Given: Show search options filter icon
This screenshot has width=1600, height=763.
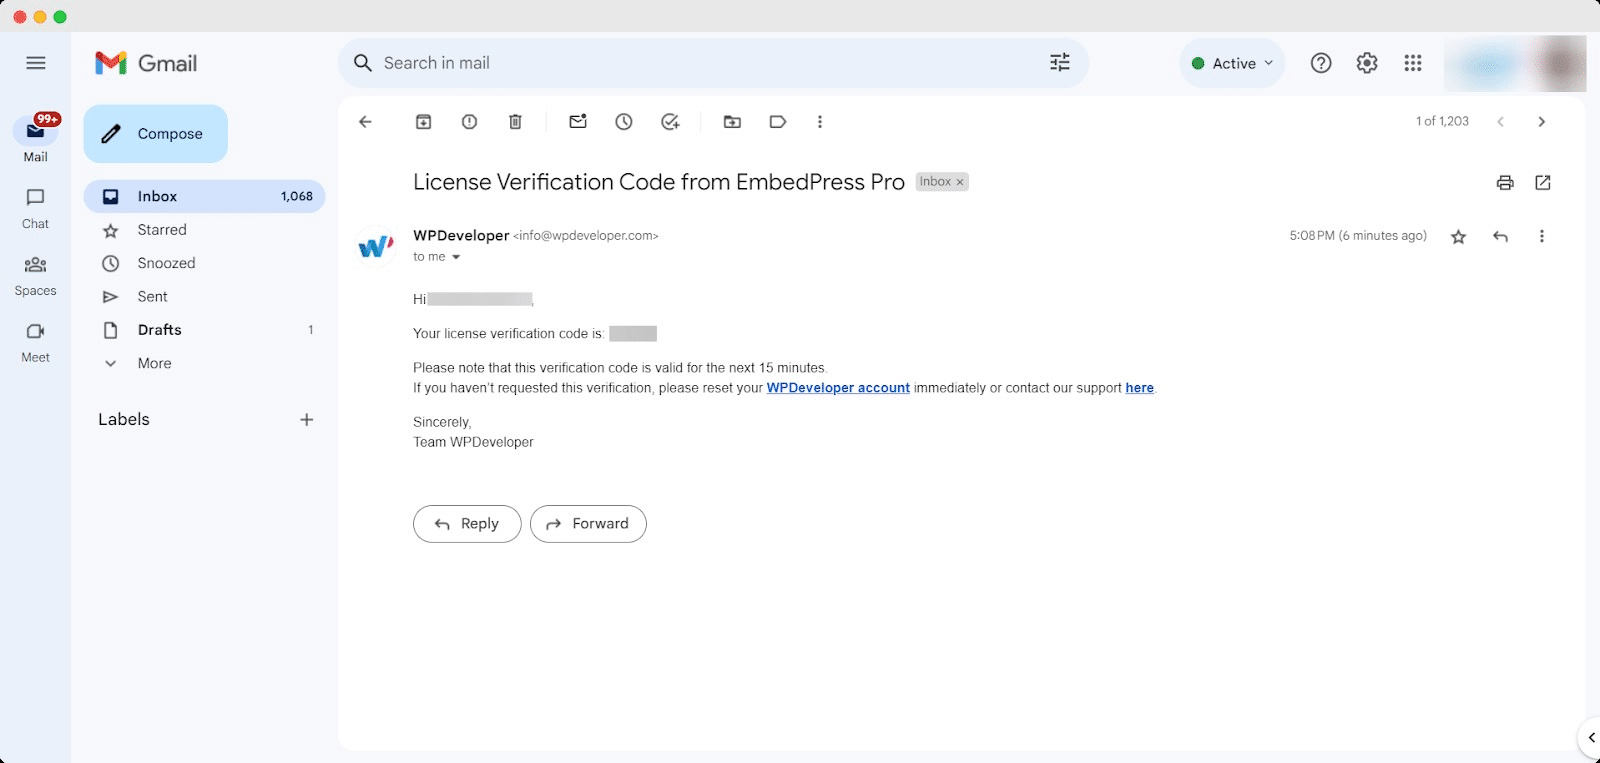Looking at the screenshot, I should point(1060,63).
